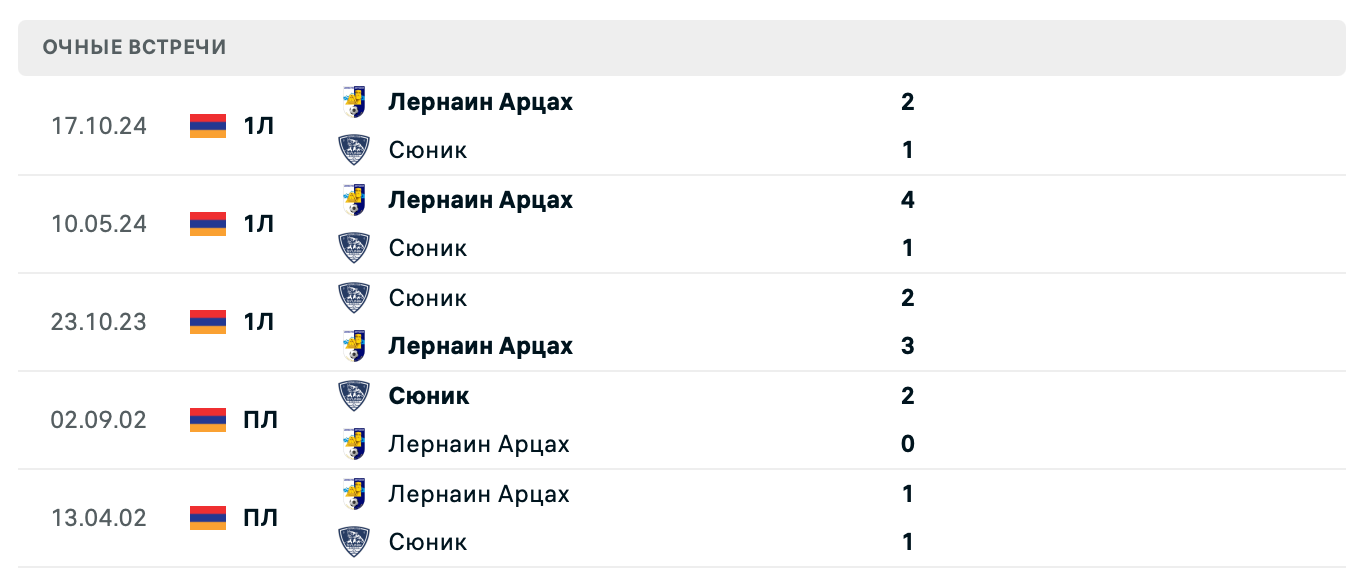Click the Сюник club logo in the bottom match row

click(355, 541)
